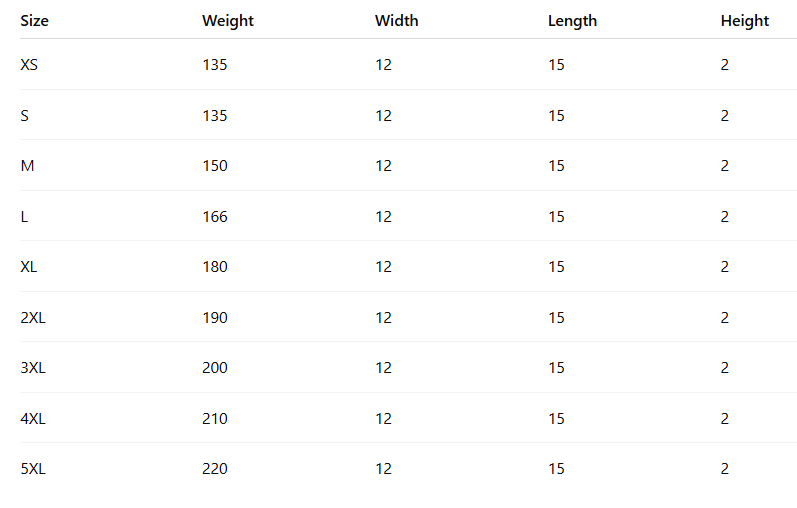Select the 4XL size cell
Image resolution: width=797 pixels, height=508 pixels.
coord(33,419)
